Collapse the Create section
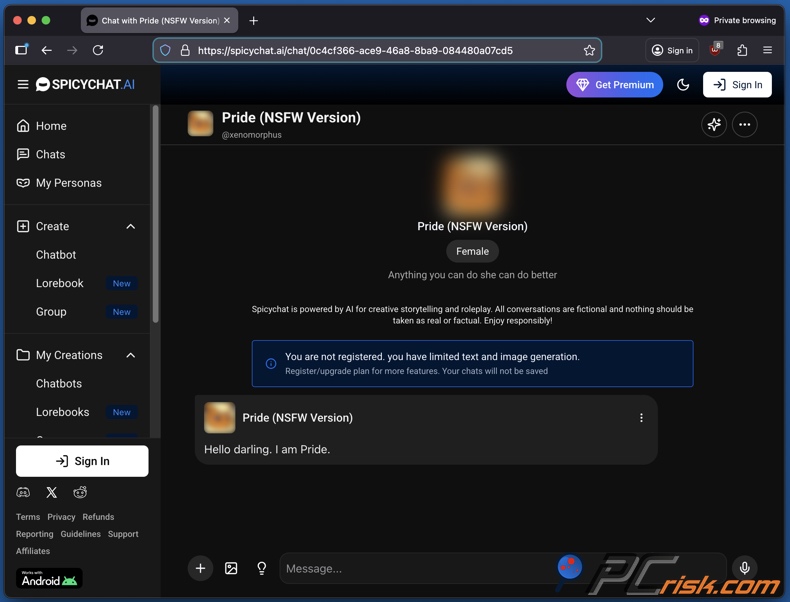This screenshot has height=602, width=790. coord(130,227)
